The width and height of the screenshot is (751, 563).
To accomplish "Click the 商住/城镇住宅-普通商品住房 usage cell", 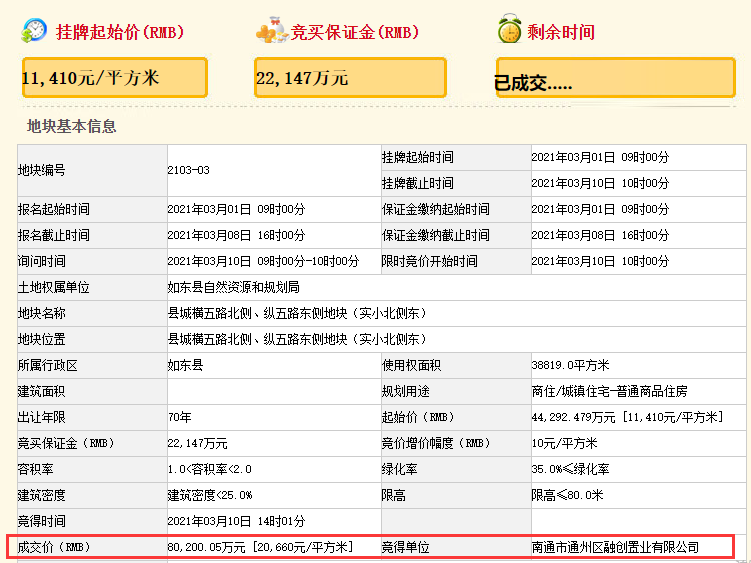I will coord(638,391).
